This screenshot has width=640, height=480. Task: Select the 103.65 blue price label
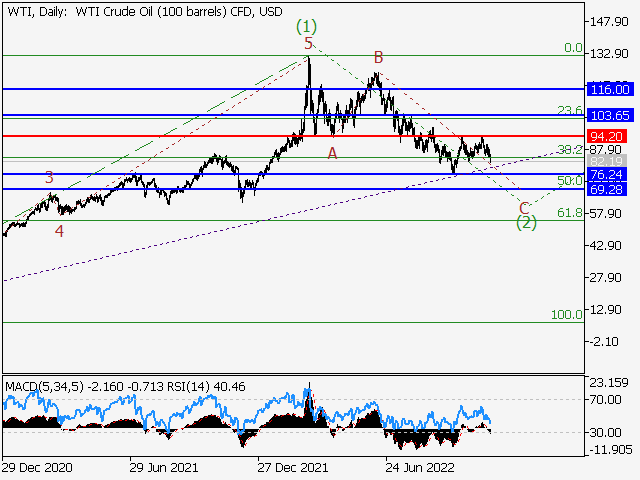[x=610, y=116]
